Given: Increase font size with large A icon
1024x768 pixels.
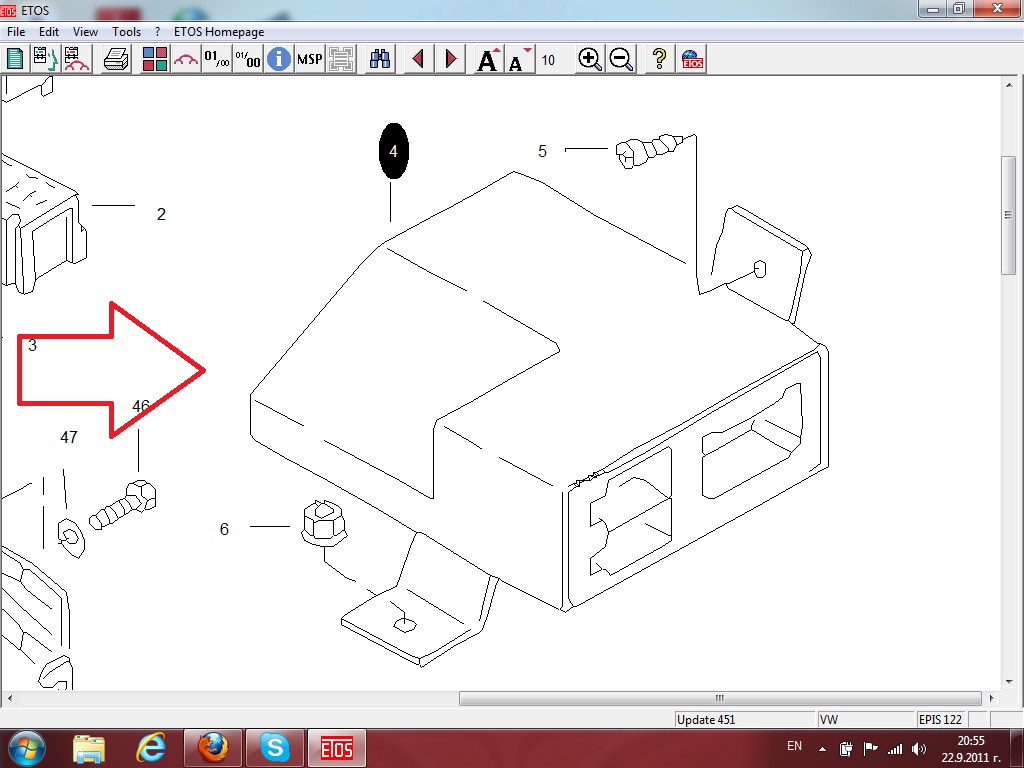Looking at the screenshot, I should click(488, 60).
